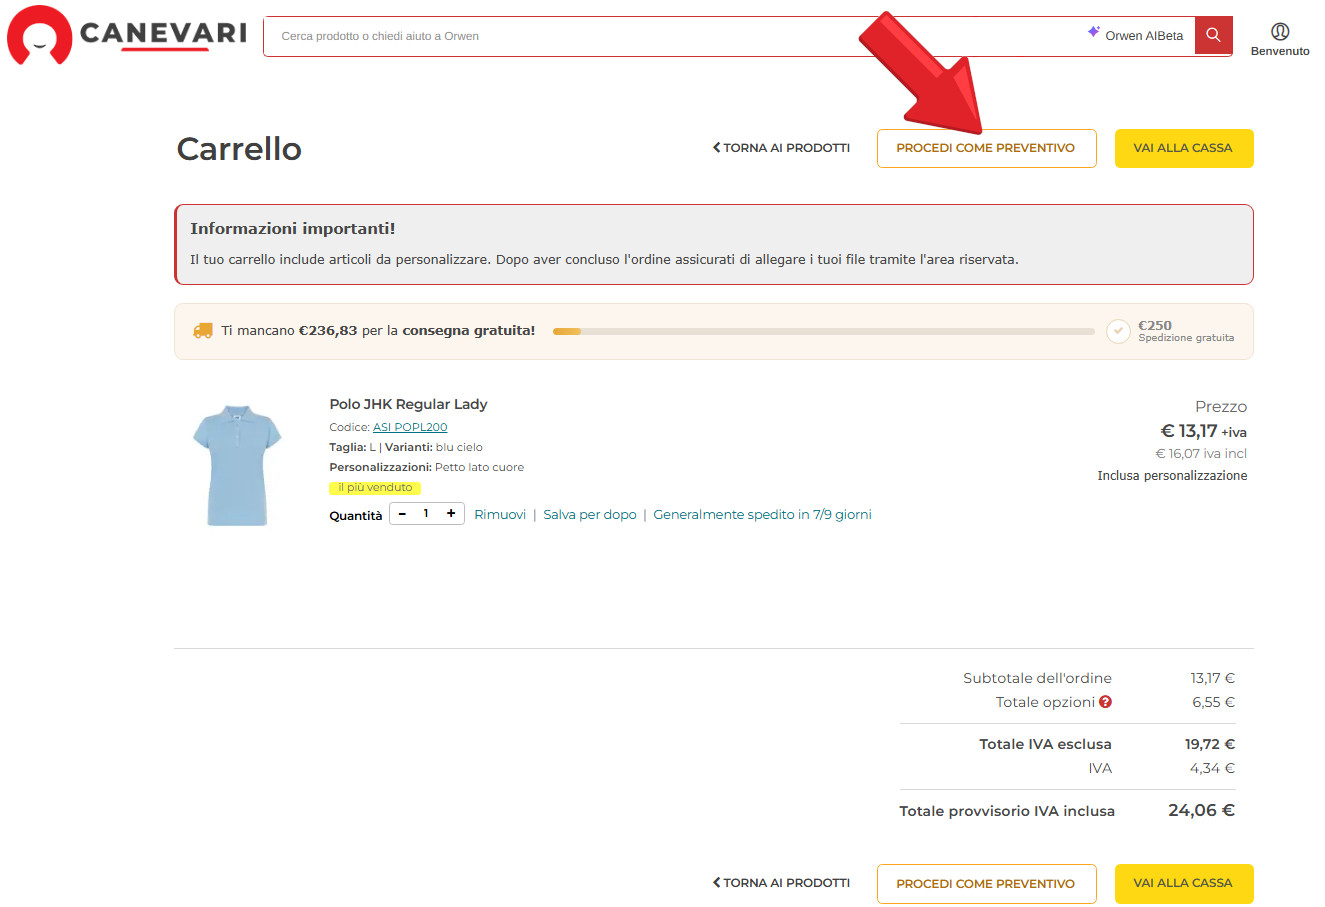Click the red search magnifier button
Screen dimensions: 1325x907
[x=1213, y=35]
